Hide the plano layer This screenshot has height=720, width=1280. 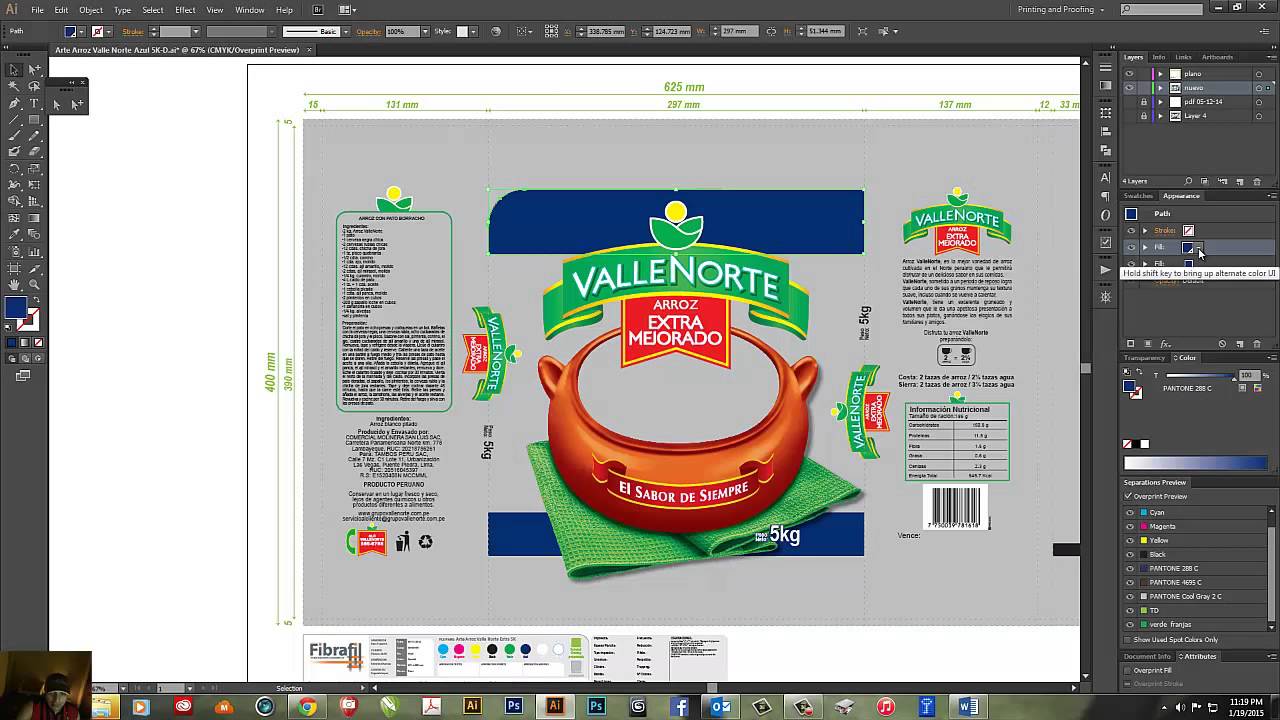tap(1130, 74)
